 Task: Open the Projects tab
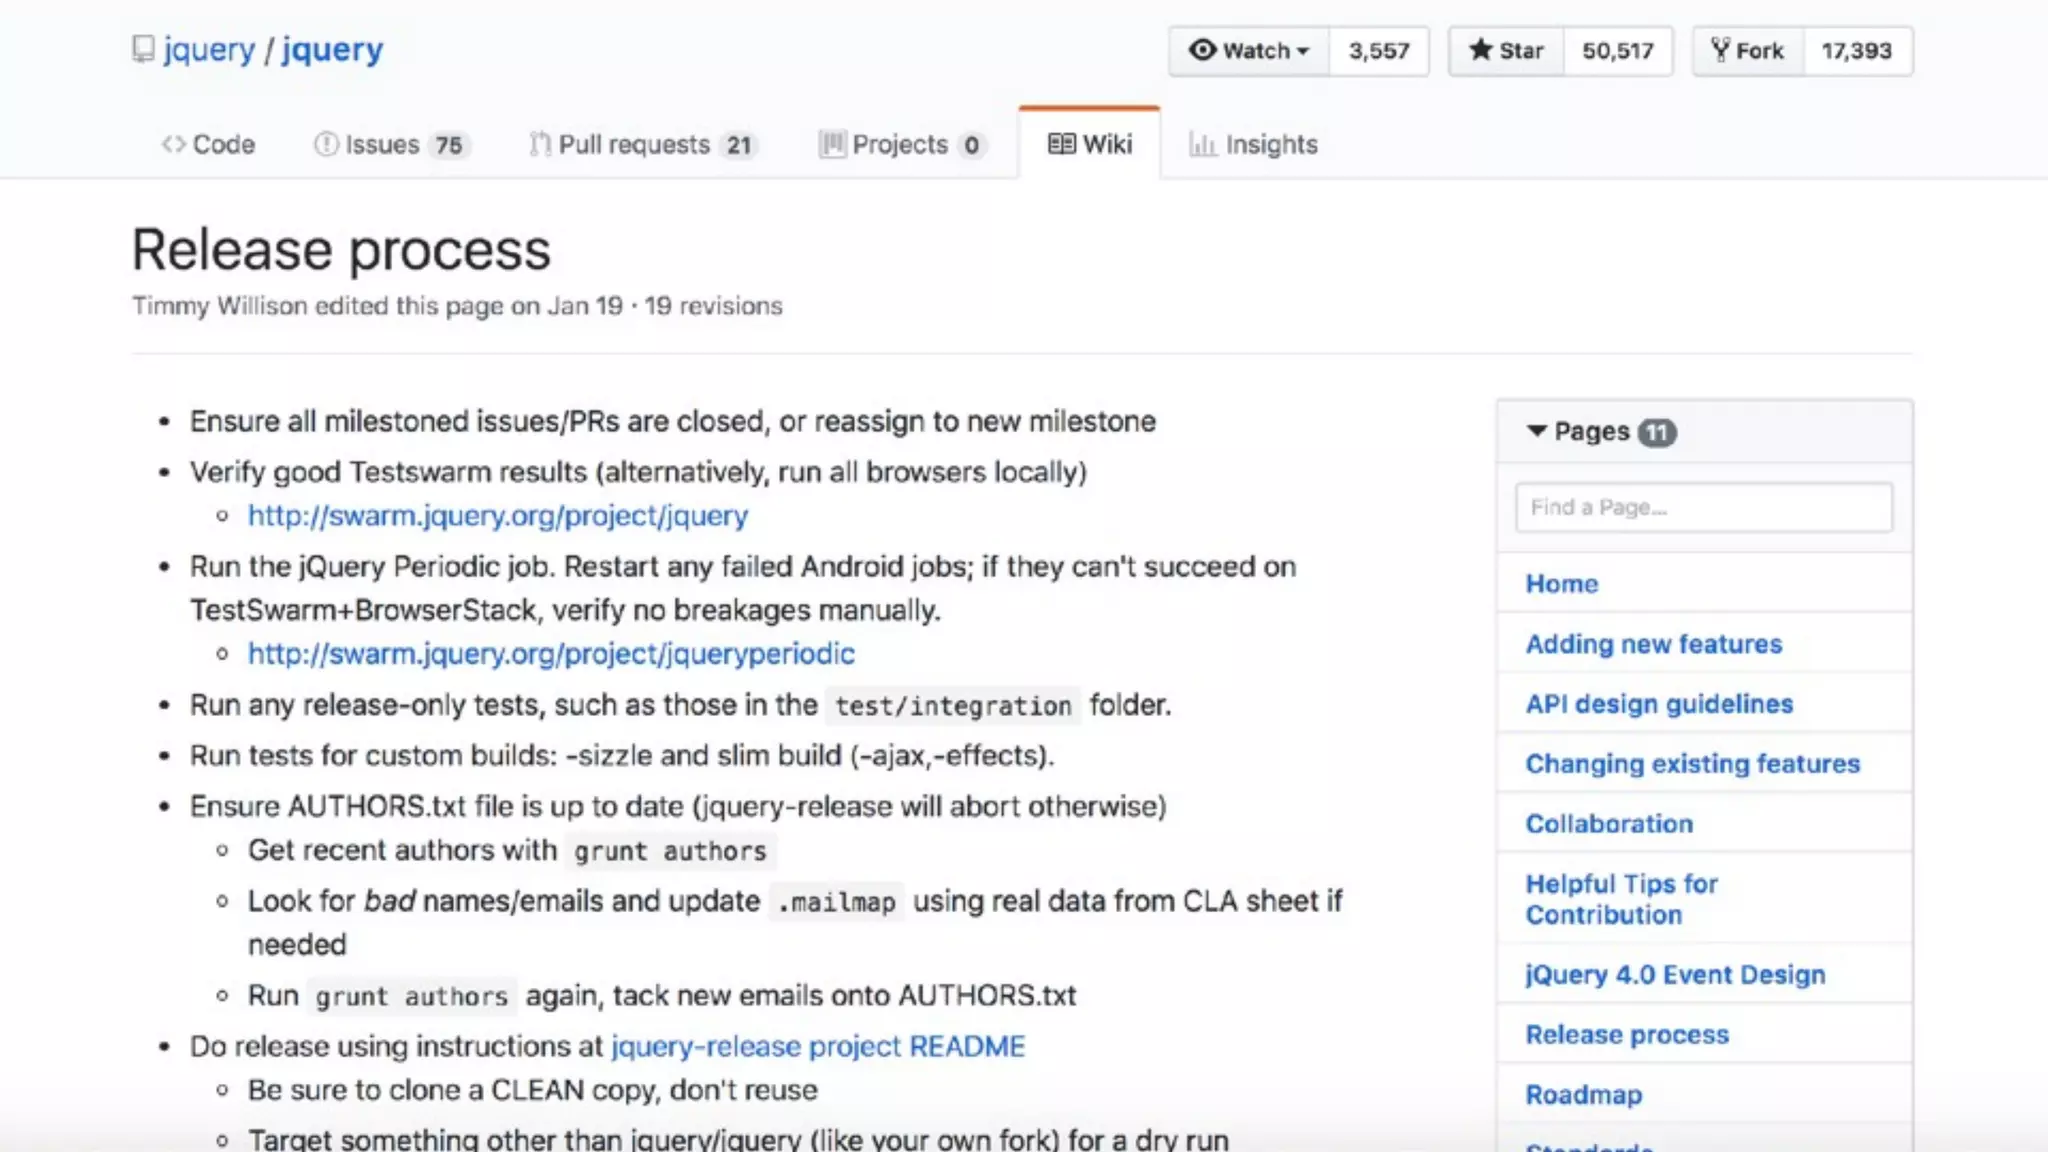tap(901, 145)
